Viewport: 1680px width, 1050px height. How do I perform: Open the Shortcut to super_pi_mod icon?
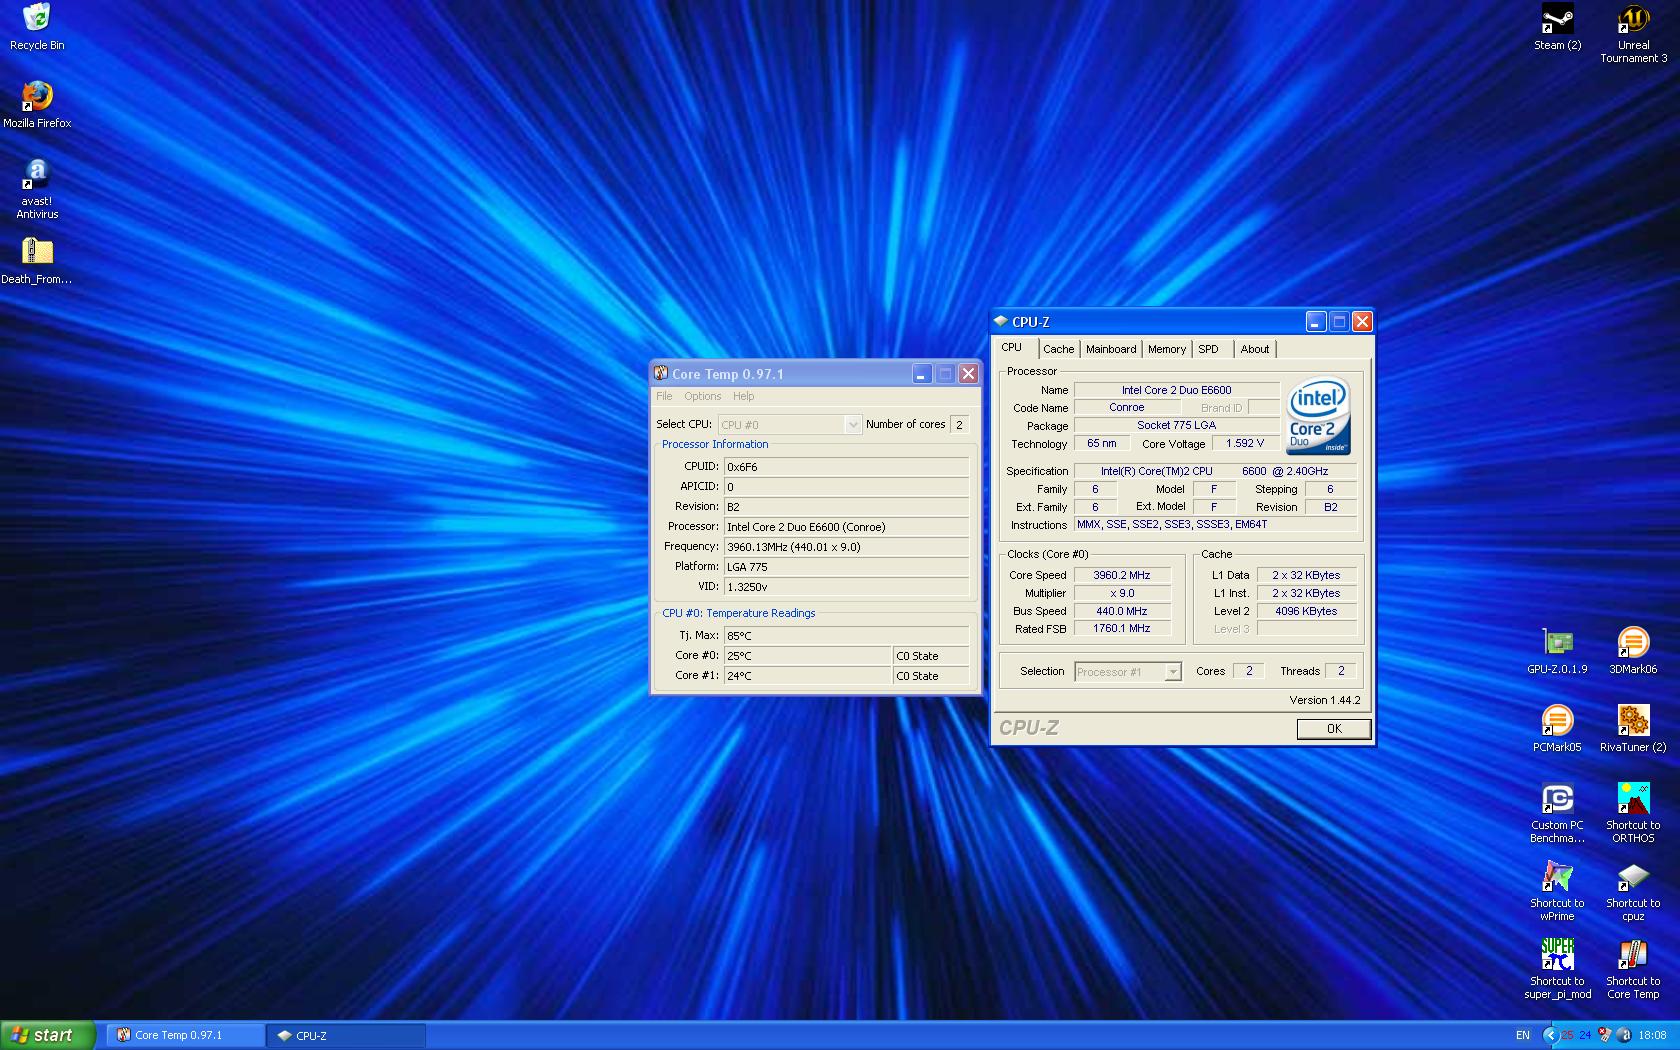(x=1557, y=969)
